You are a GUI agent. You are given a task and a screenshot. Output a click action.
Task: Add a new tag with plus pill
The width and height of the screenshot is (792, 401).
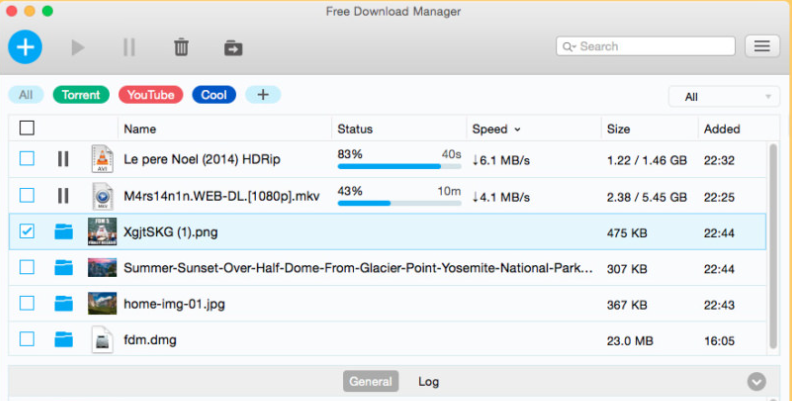coord(263,94)
